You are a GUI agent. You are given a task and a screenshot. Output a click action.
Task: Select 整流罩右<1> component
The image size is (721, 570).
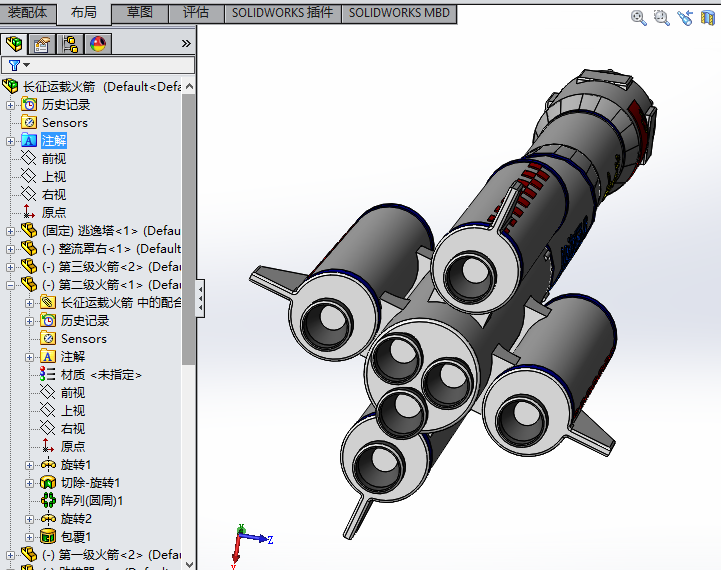tap(112, 249)
